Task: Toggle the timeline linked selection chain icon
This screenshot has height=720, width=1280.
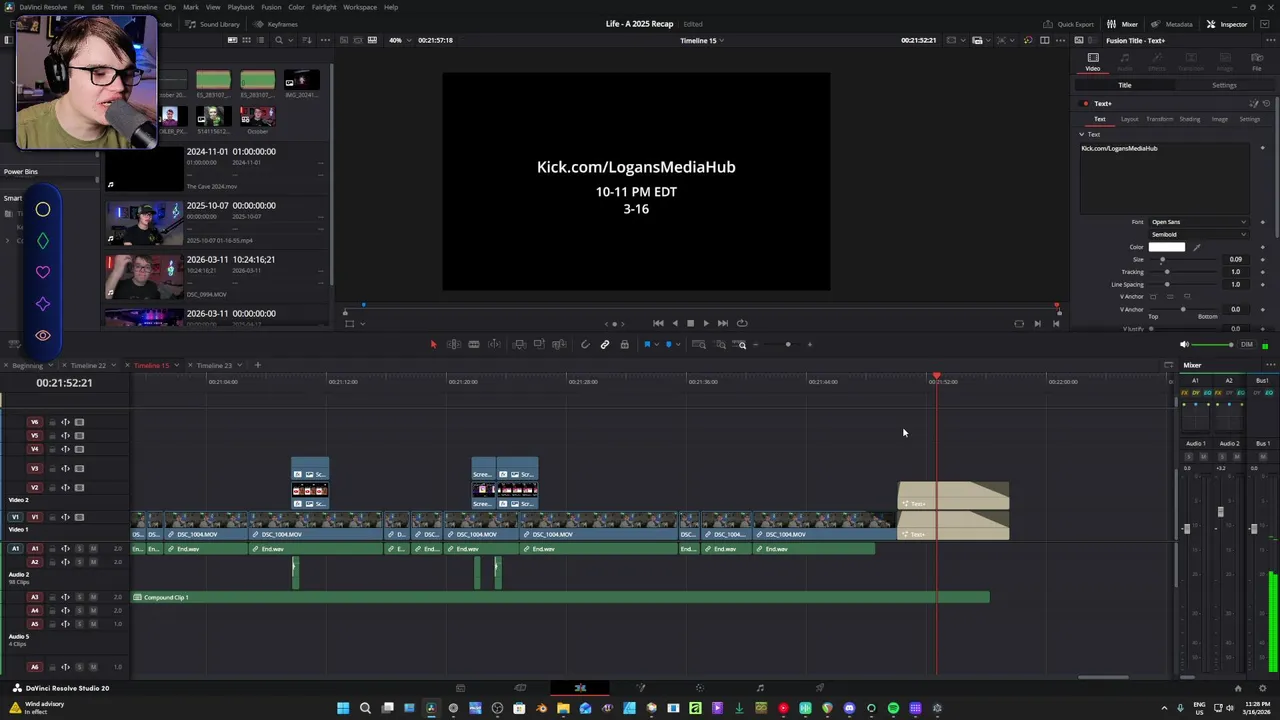Action: pyautogui.click(x=605, y=344)
